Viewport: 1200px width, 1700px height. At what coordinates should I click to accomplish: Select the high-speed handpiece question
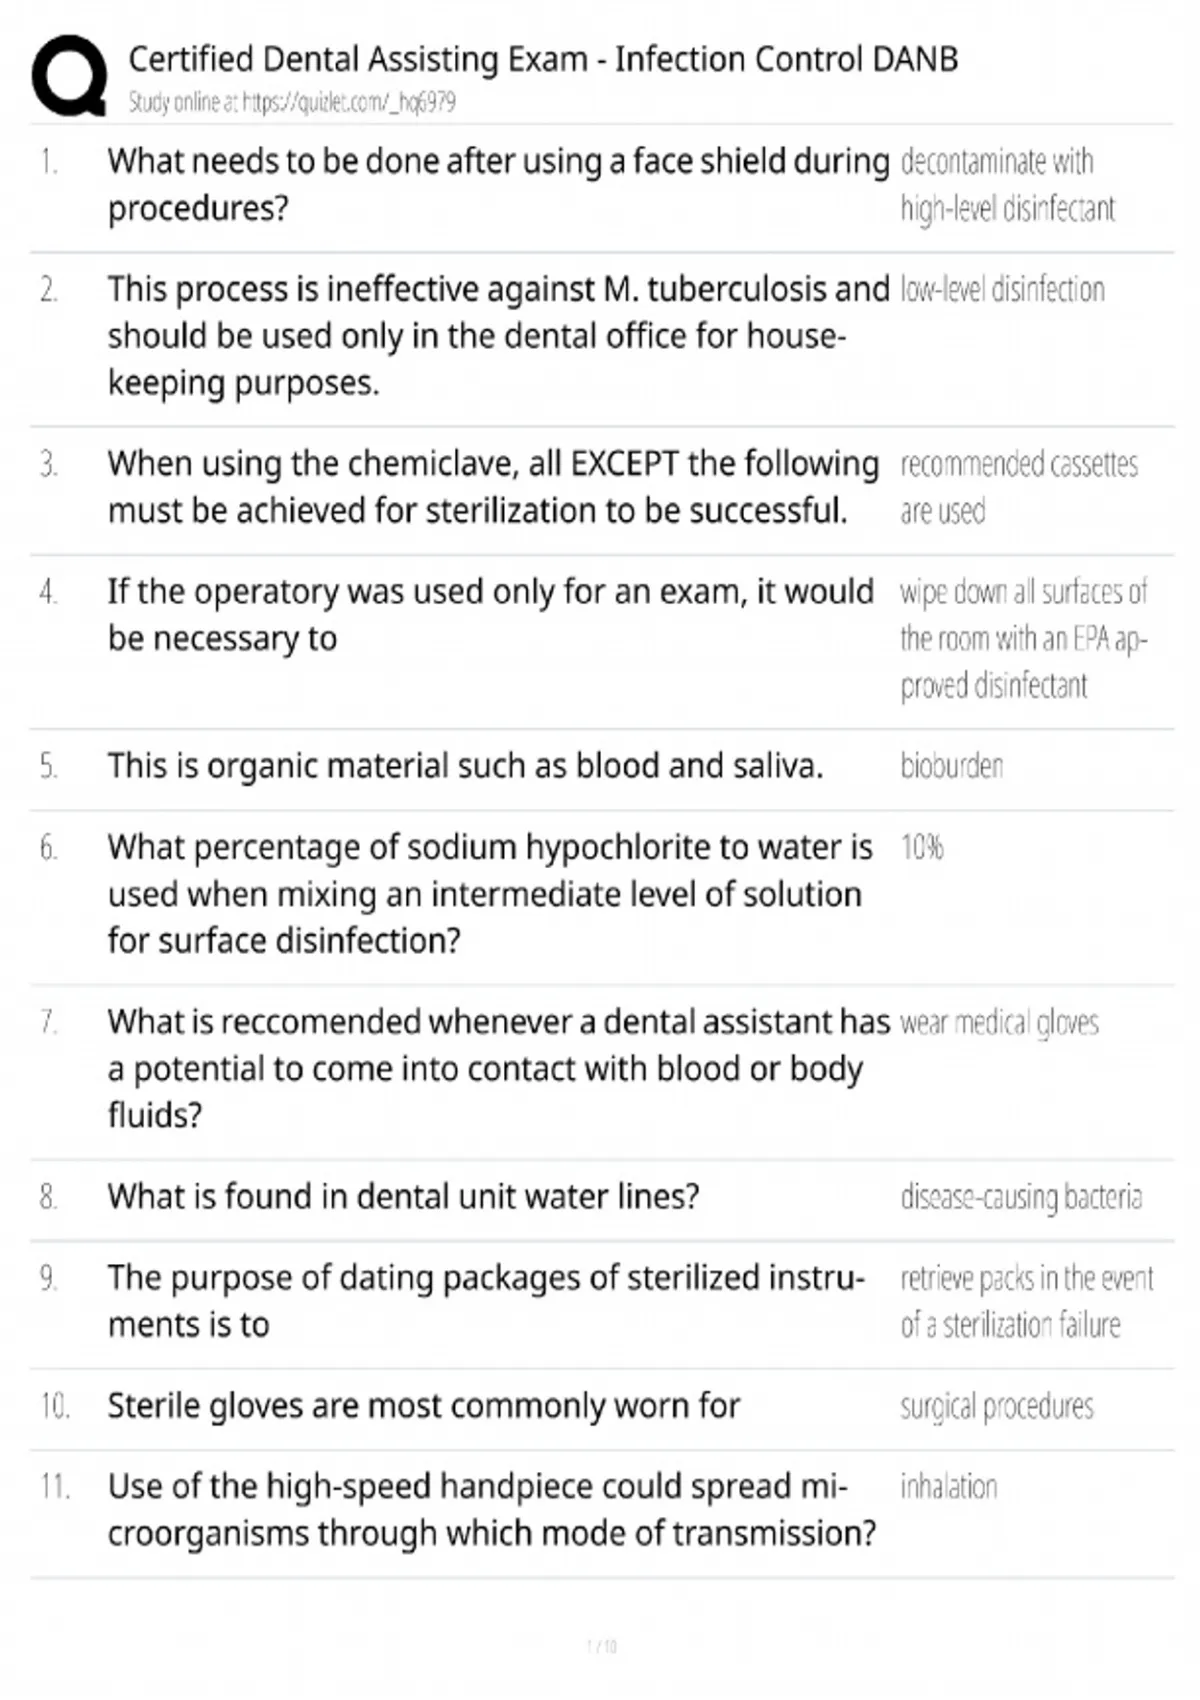[491, 1510]
